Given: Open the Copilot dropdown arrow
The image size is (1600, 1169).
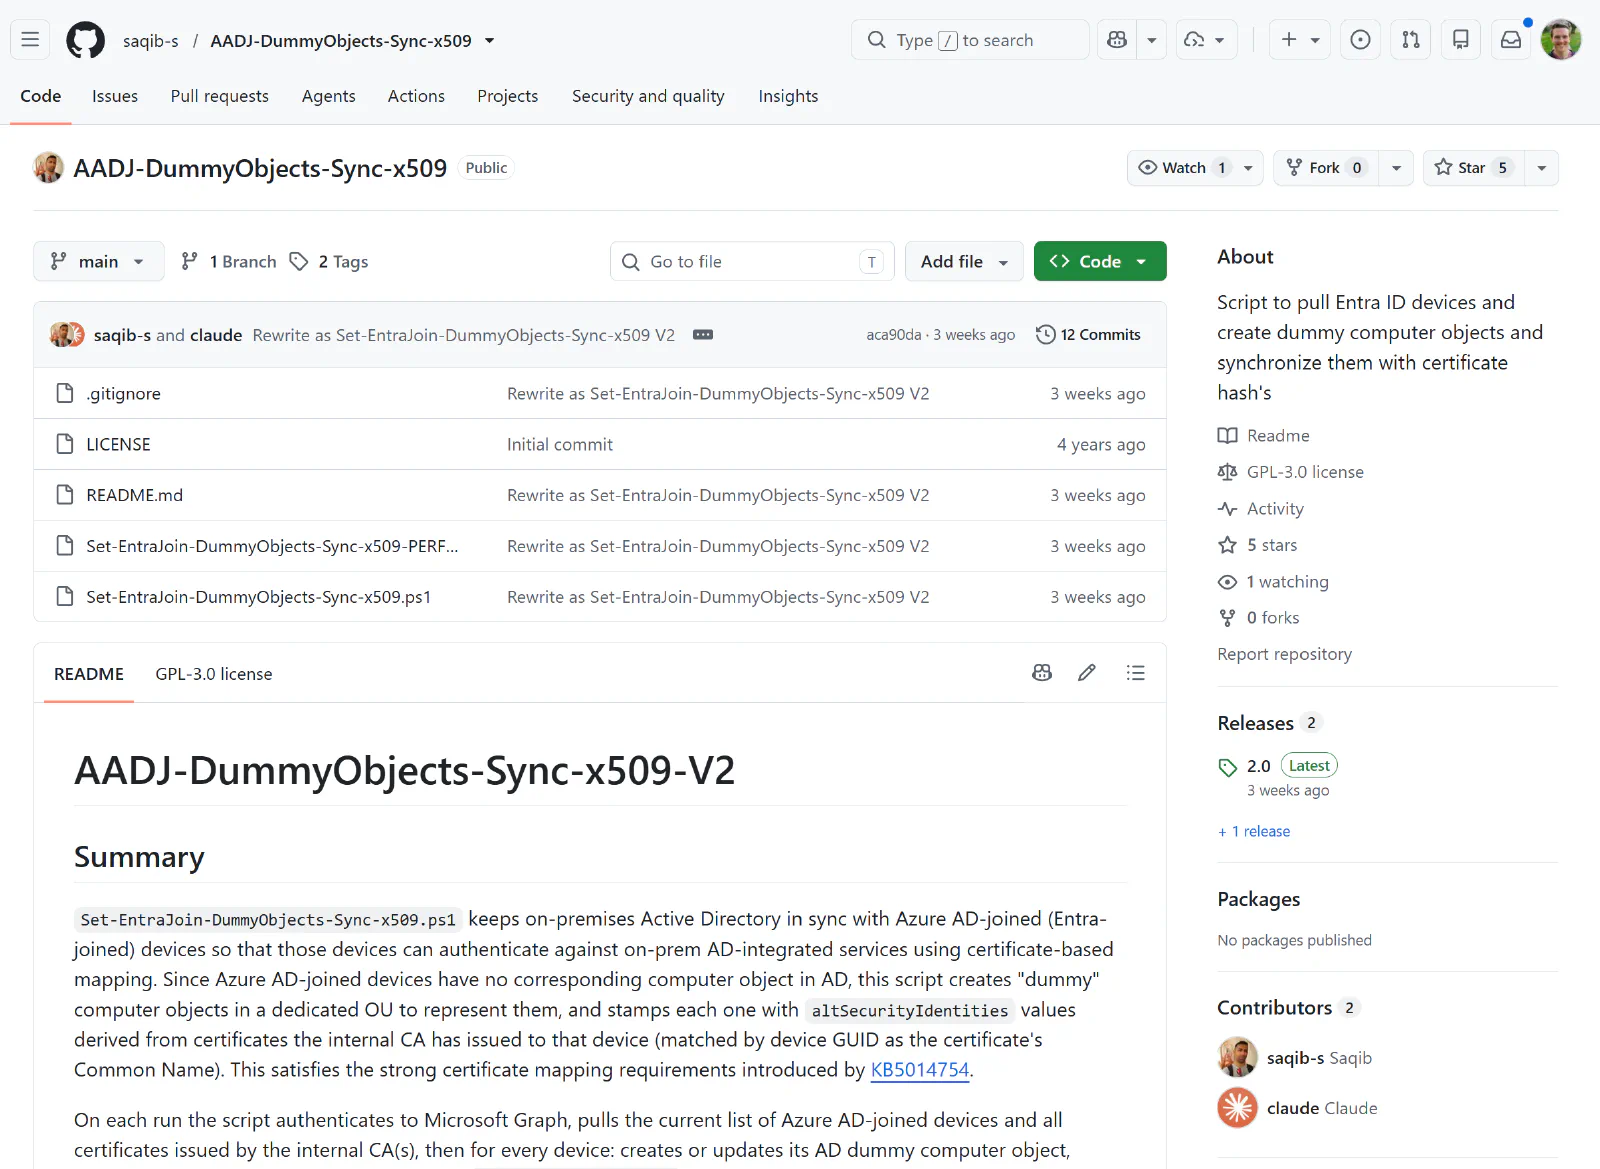Looking at the screenshot, I should click(1152, 40).
